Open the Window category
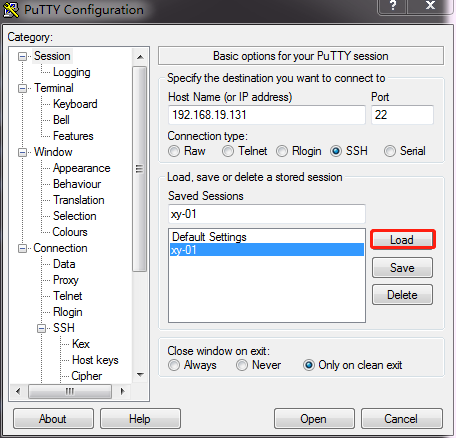The image size is (456, 438). [53, 152]
